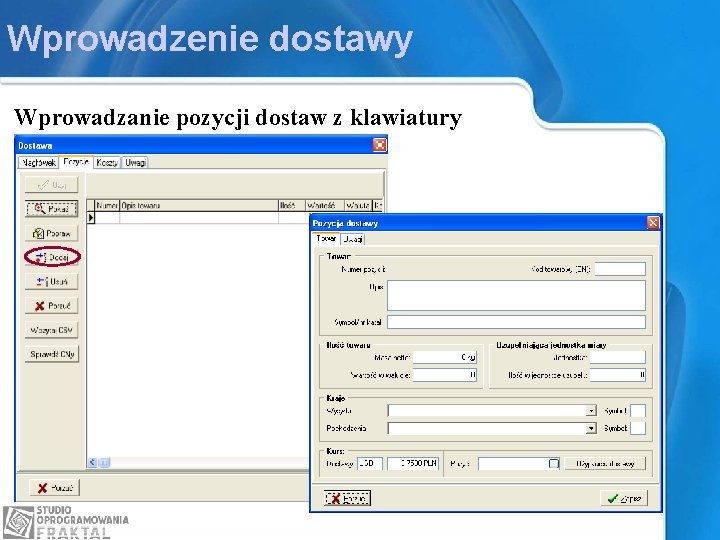Close the Dostawa window
The height and width of the screenshot is (540, 720).
pos(379,145)
